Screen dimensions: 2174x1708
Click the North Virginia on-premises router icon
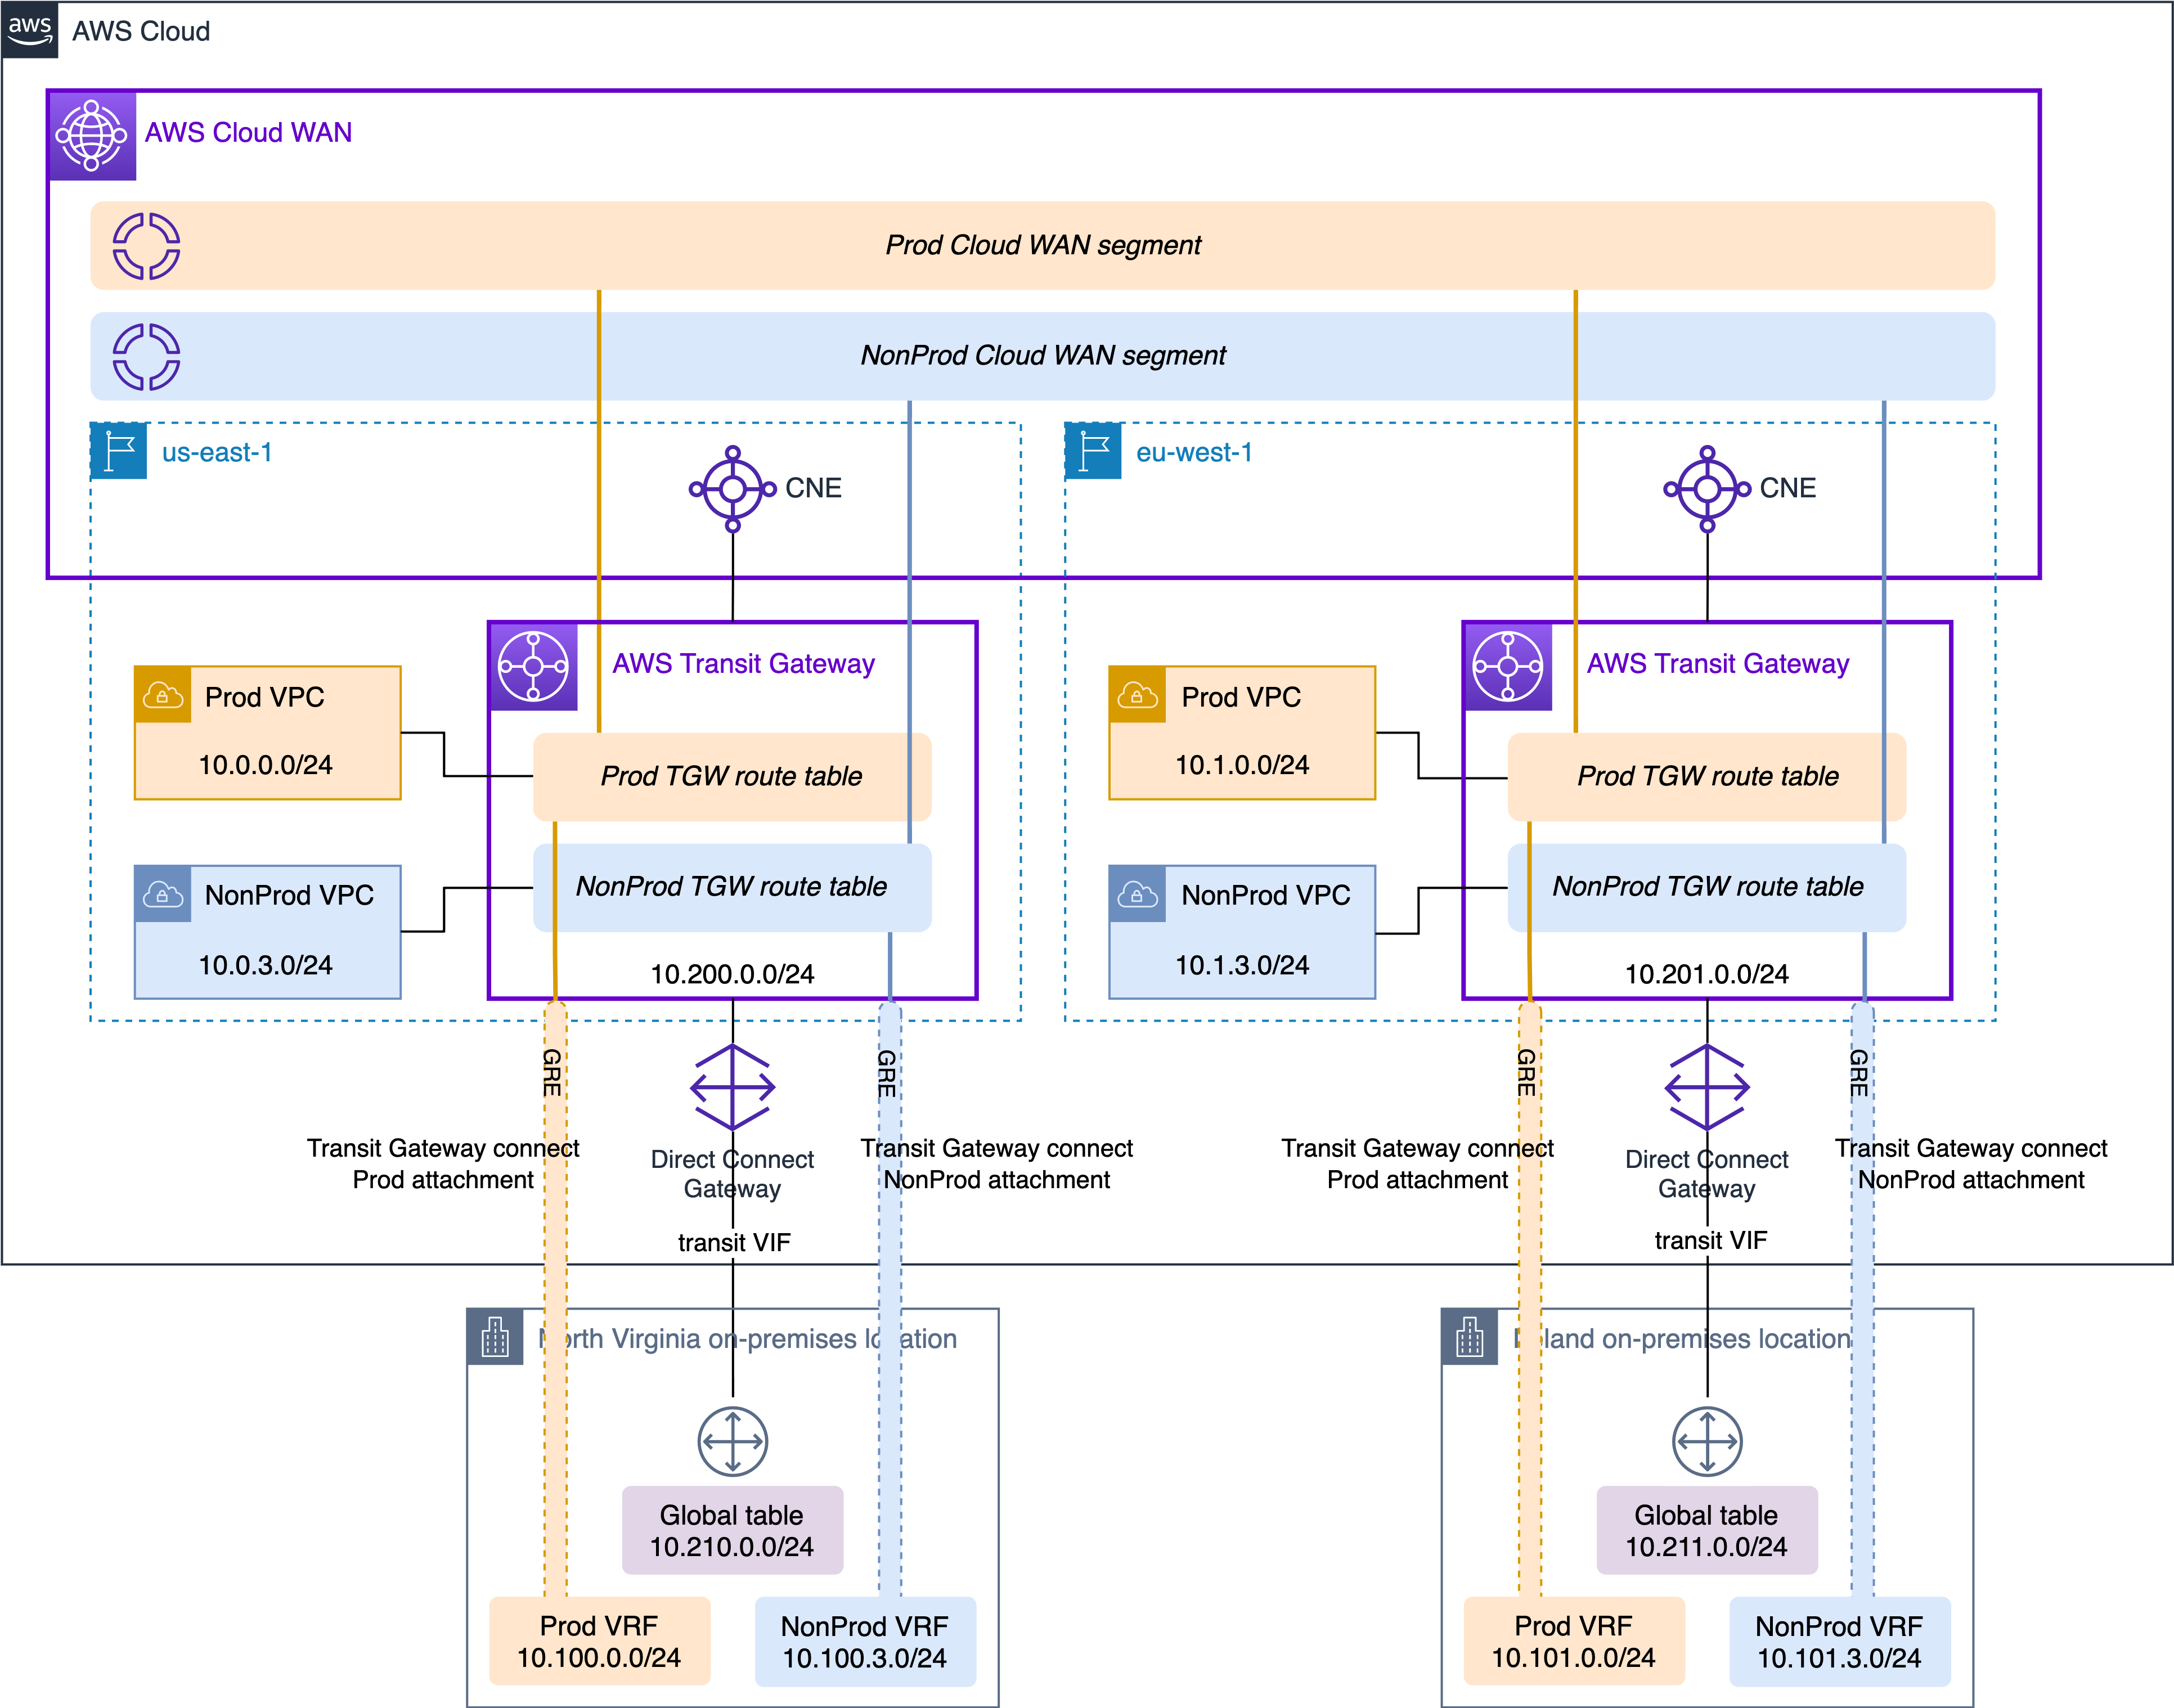[x=733, y=1441]
